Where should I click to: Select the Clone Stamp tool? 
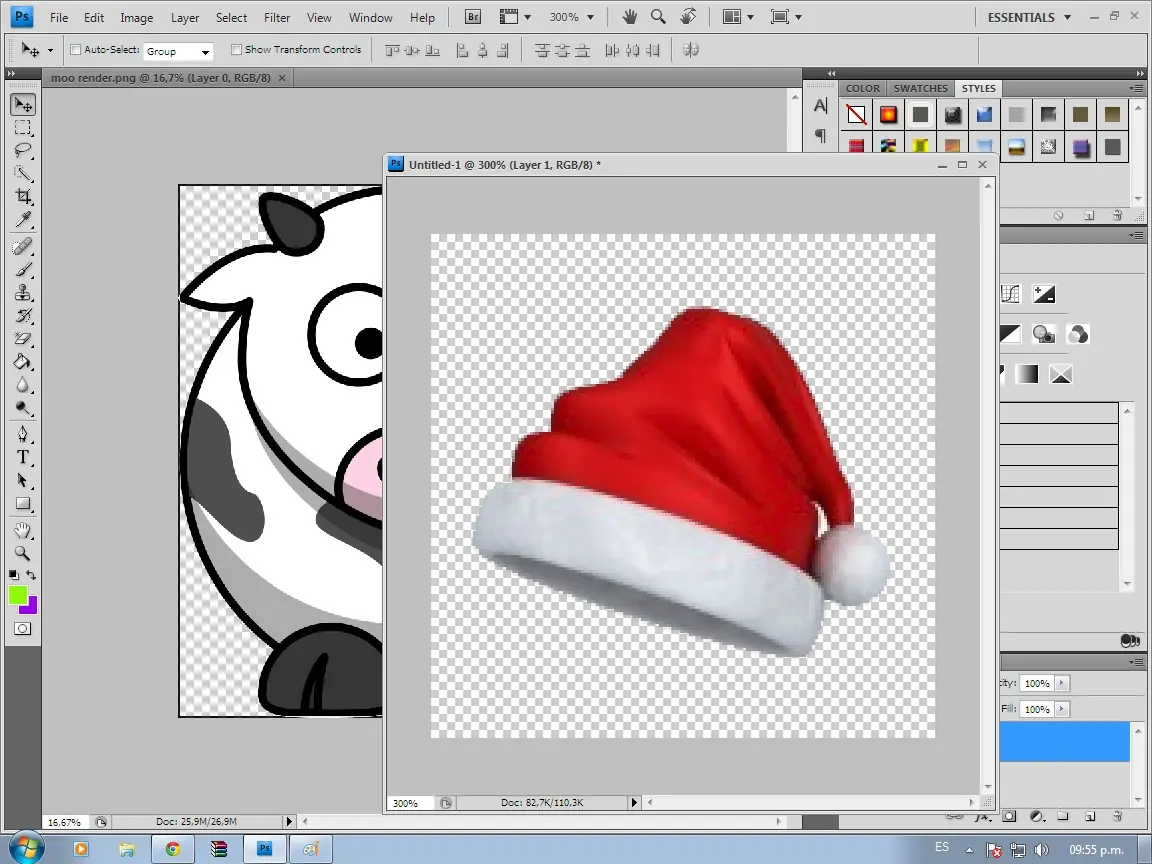(x=23, y=292)
